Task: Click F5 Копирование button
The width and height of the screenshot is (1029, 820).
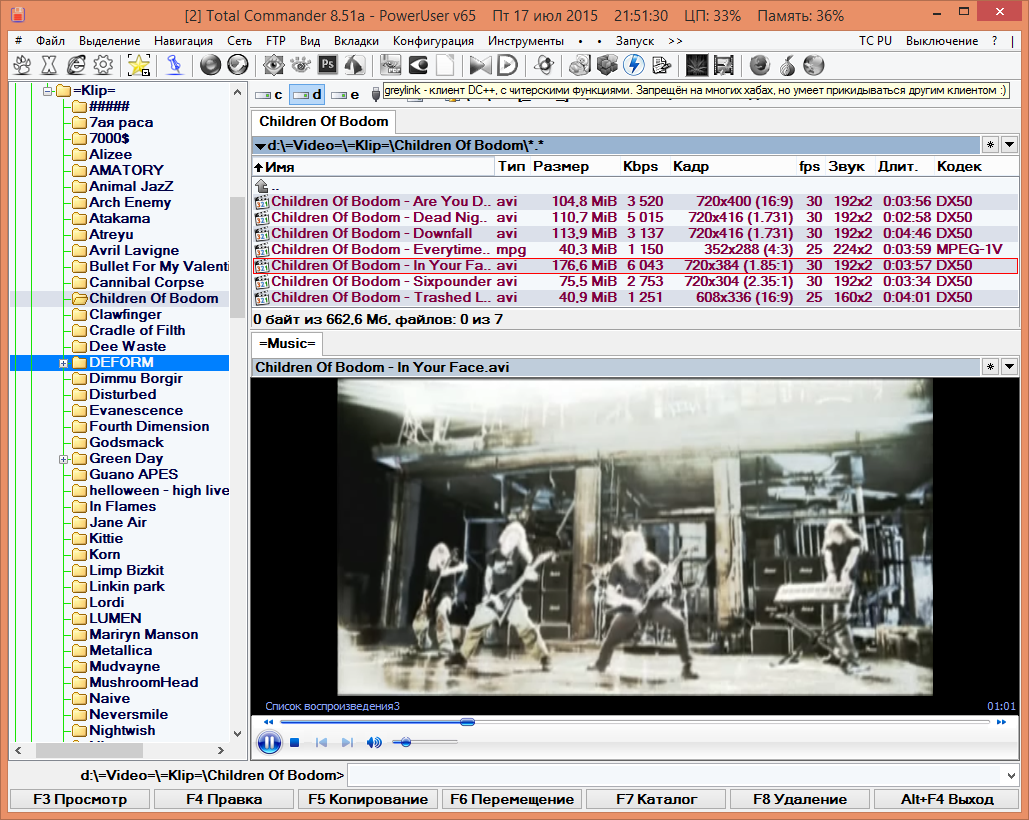Action: tap(368, 799)
